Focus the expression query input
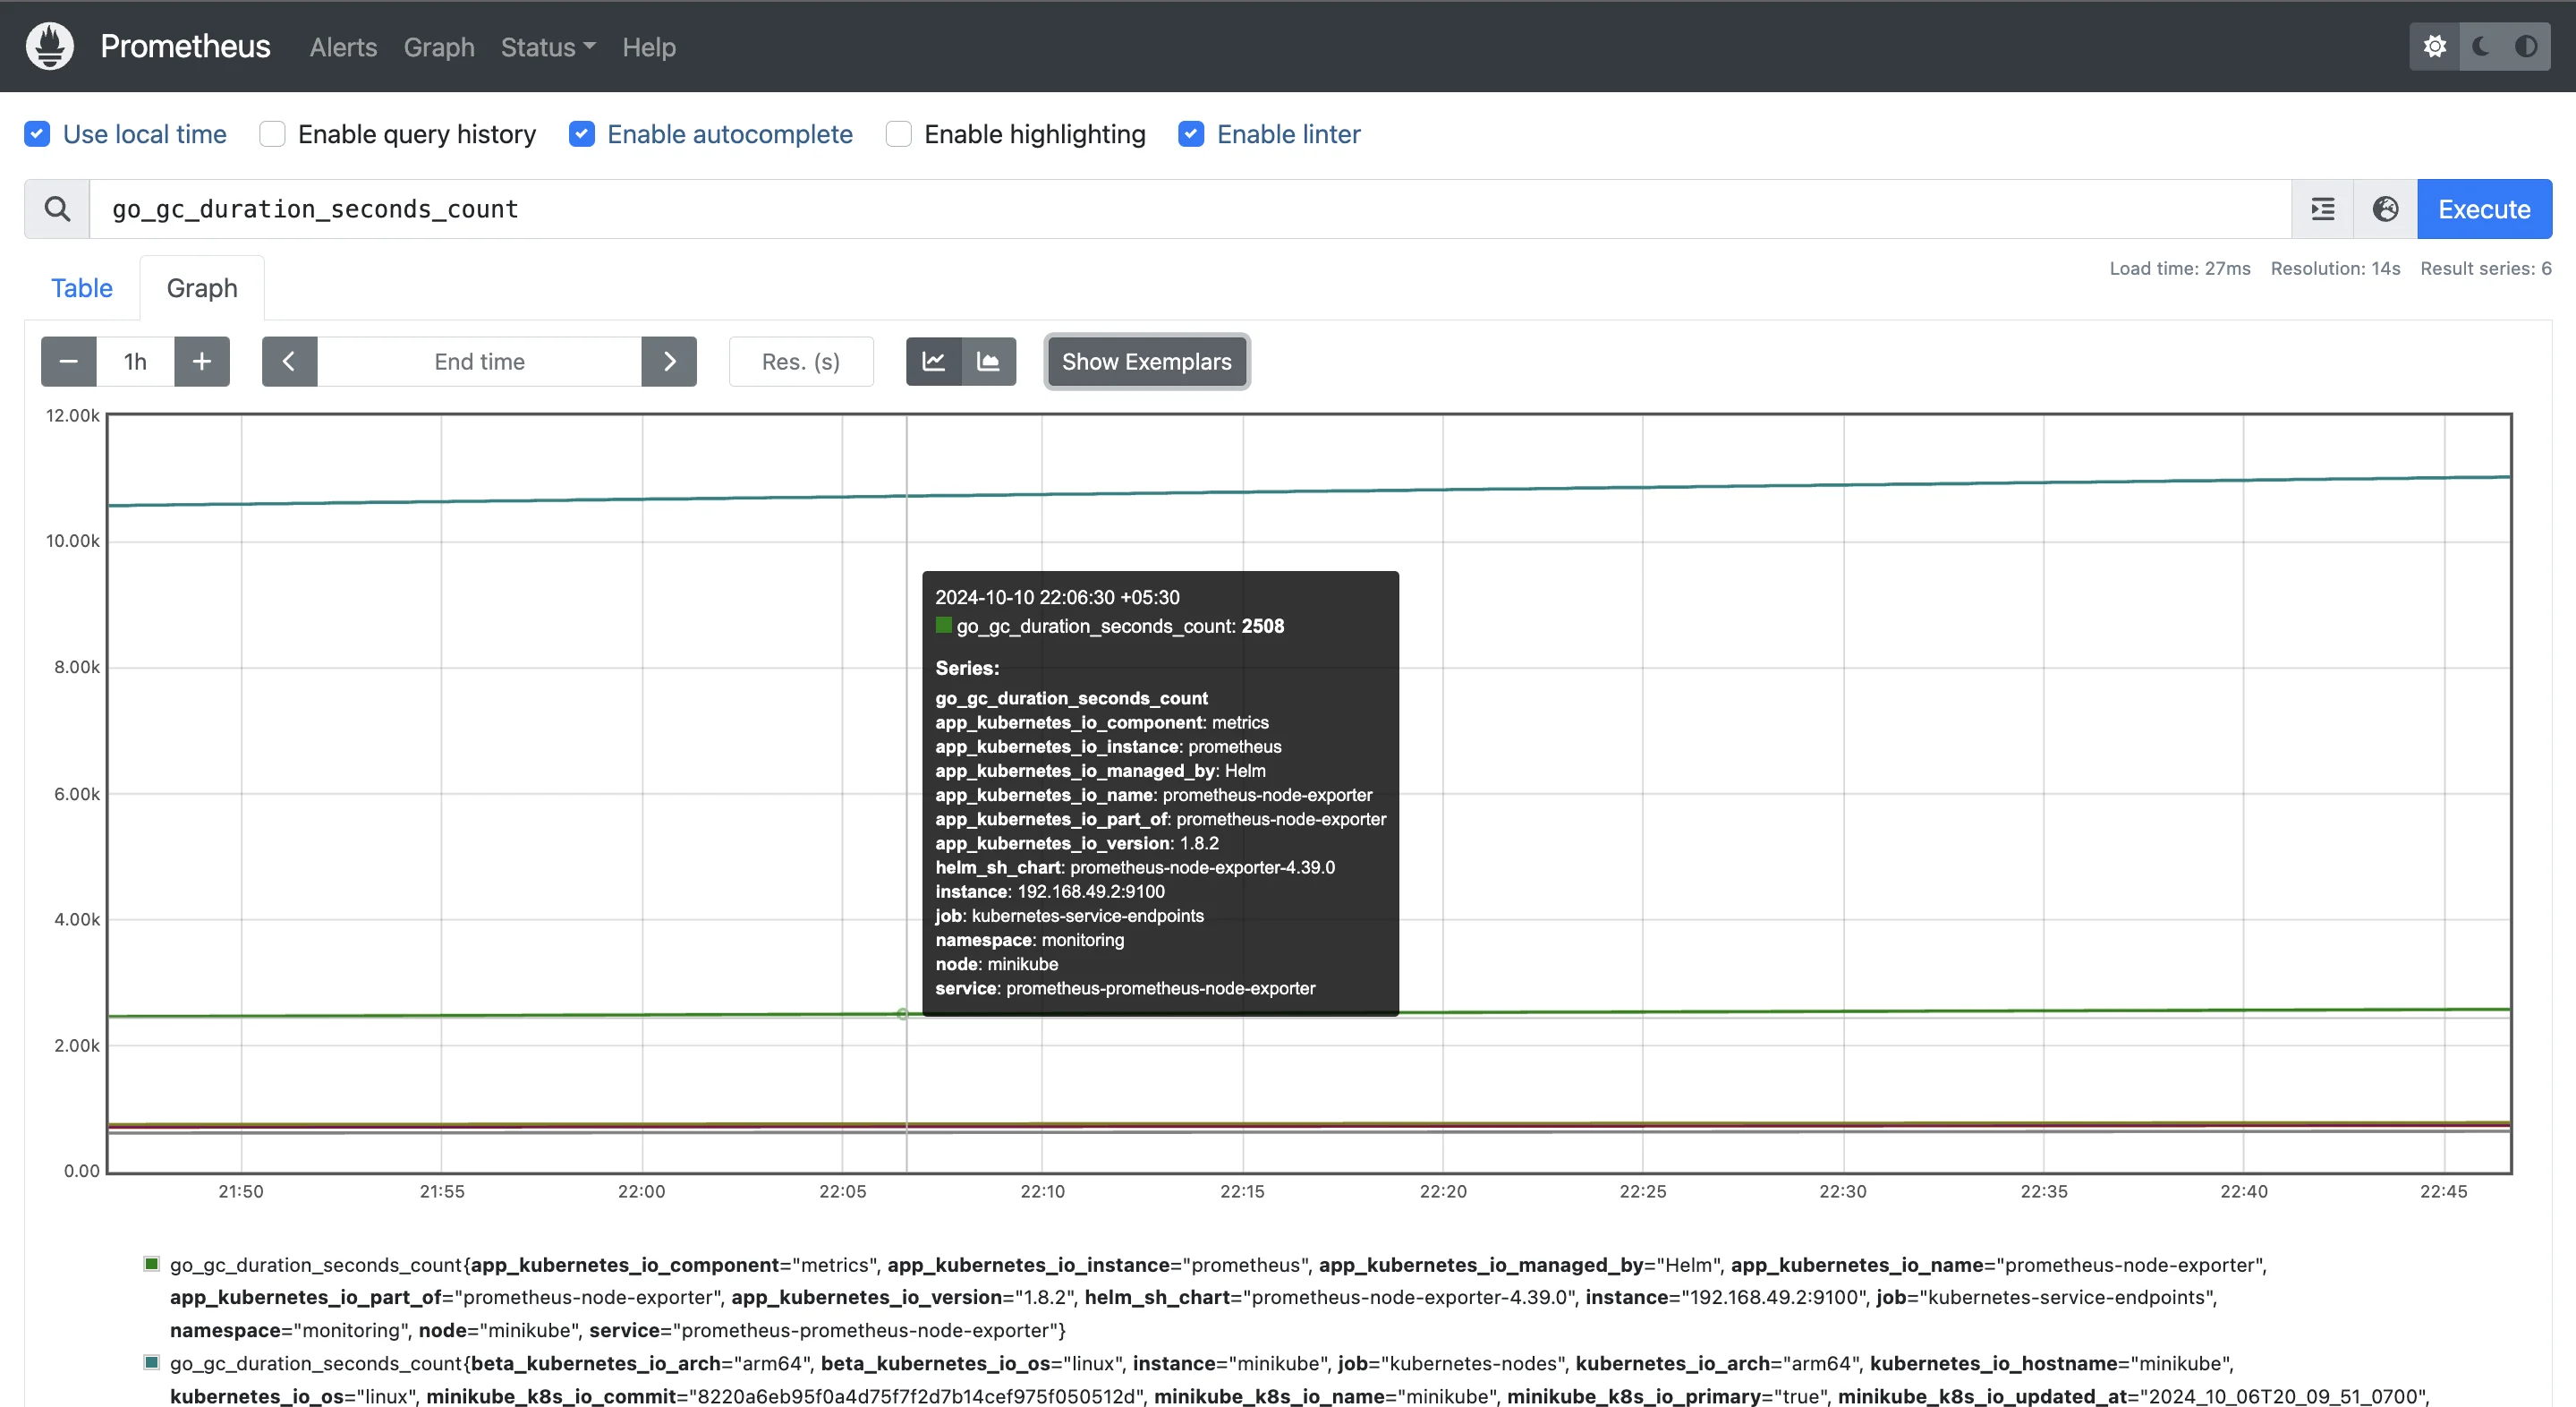2576x1407 pixels. point(1190,209)
